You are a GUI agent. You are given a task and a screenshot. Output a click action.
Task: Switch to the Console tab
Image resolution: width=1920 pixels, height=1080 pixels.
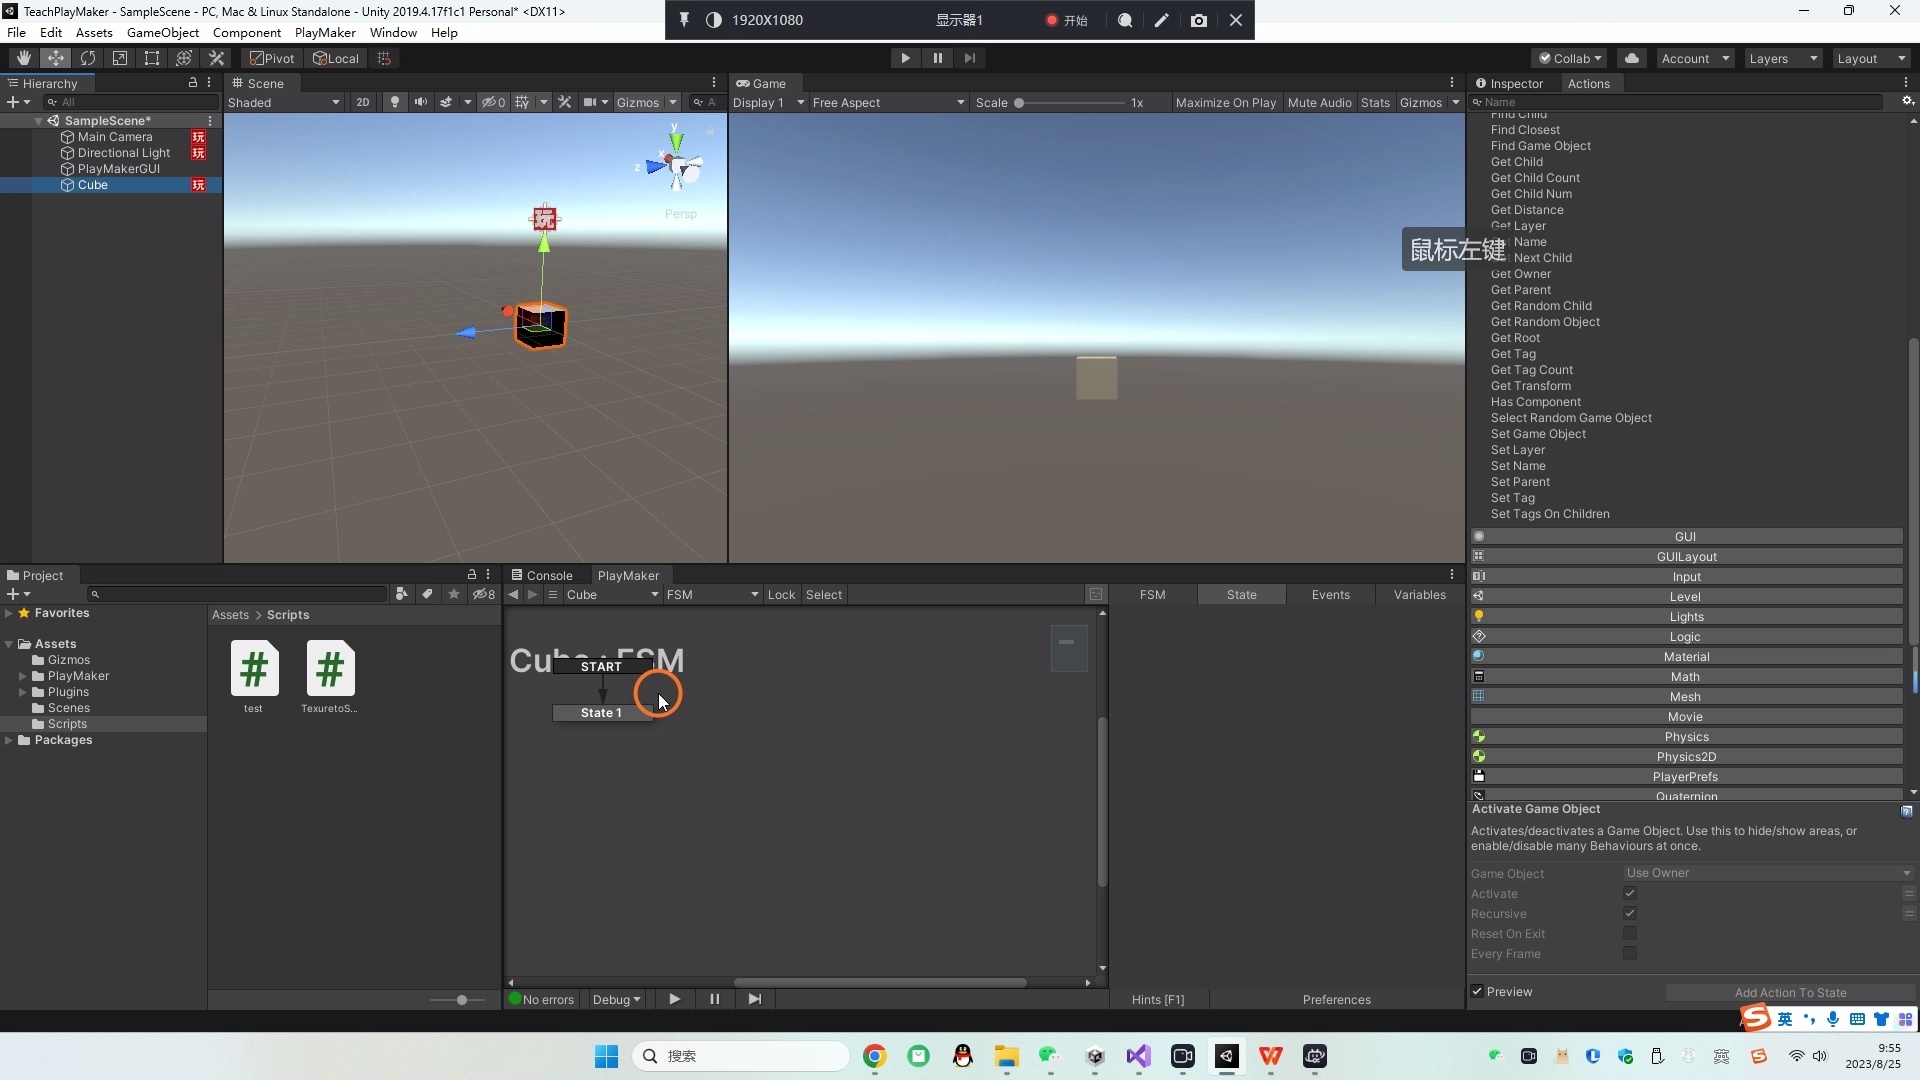(541, 575)
